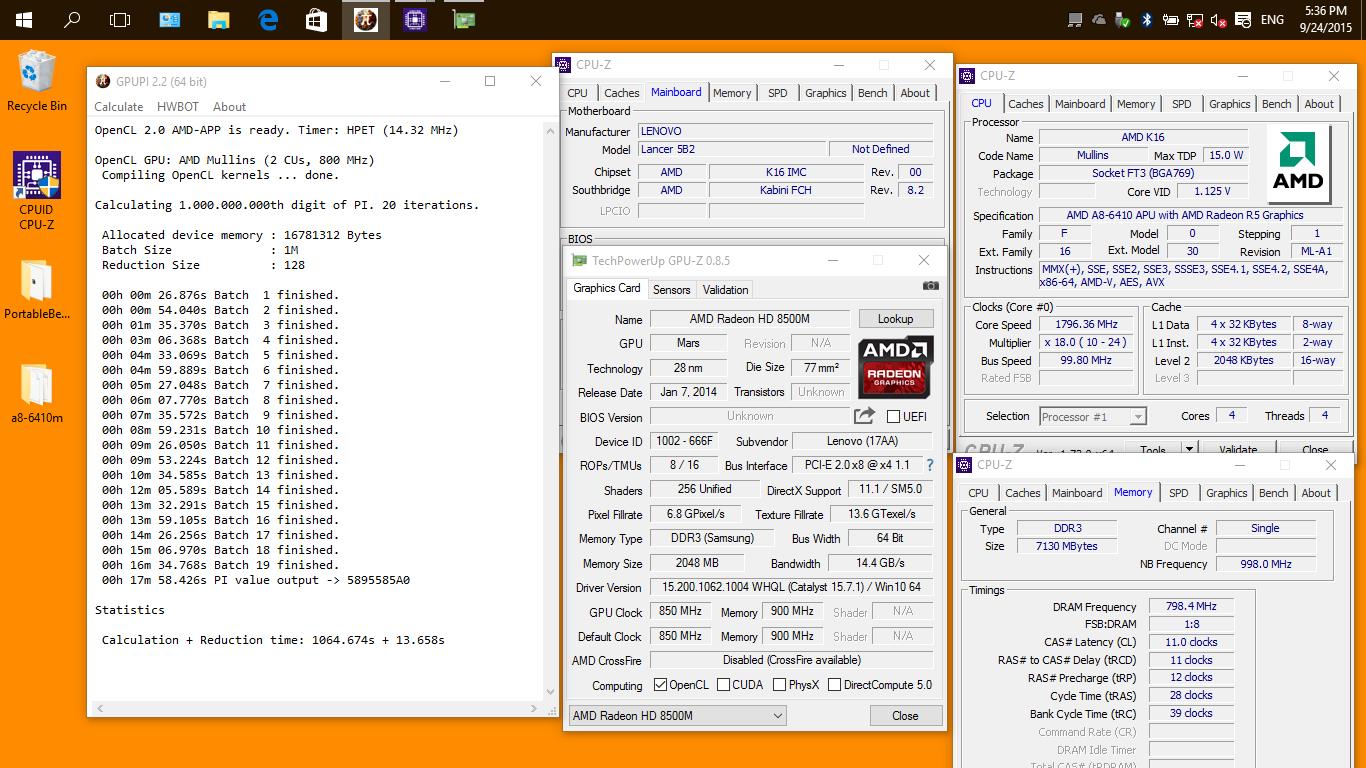The image size is (1366, 768).
Task: Click GPU Clock 850 MHz field
Action: [x=680, y=611]
